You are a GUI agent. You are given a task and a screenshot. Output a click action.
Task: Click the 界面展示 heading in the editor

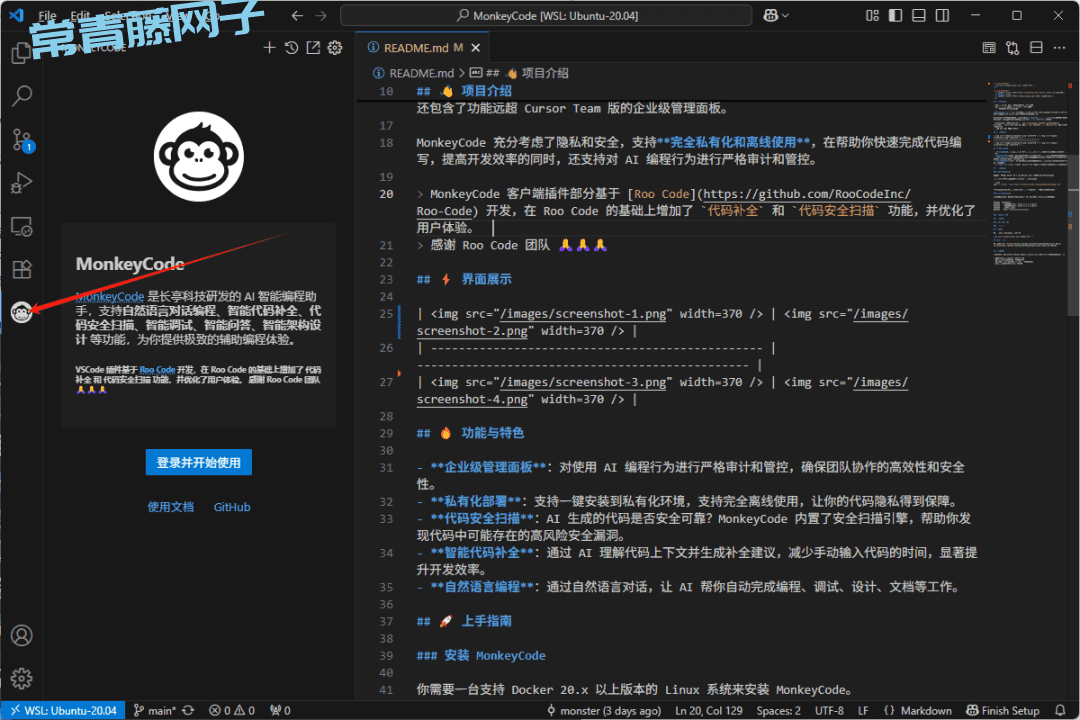click(x=486, y=279)
